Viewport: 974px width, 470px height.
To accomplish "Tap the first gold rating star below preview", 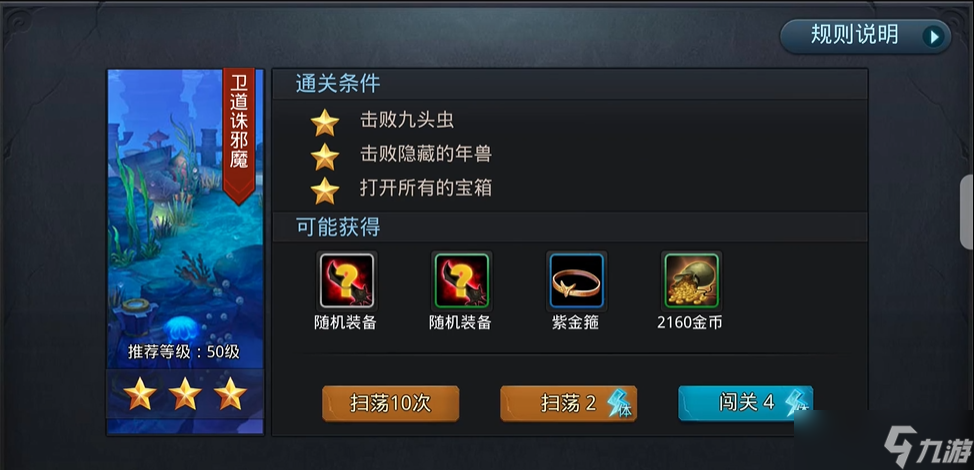I will tap(140, 394).
